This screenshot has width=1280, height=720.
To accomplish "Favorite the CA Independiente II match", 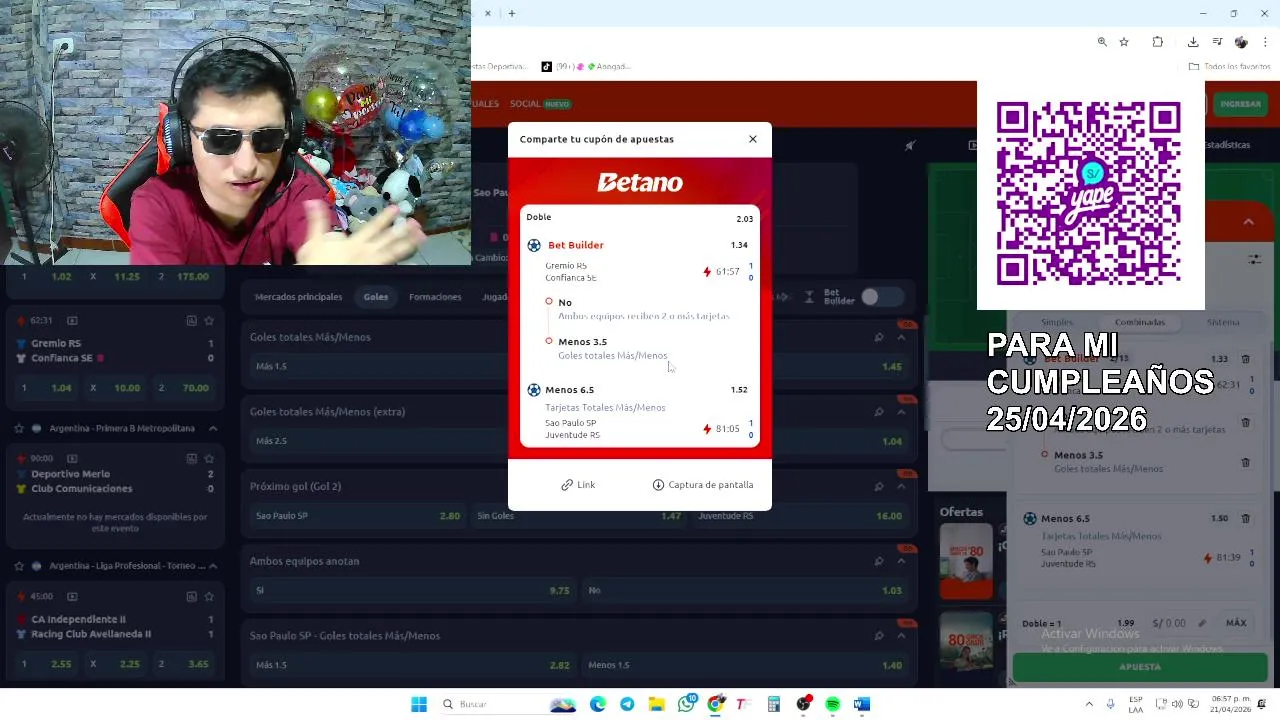I will [x=209, y=597].
